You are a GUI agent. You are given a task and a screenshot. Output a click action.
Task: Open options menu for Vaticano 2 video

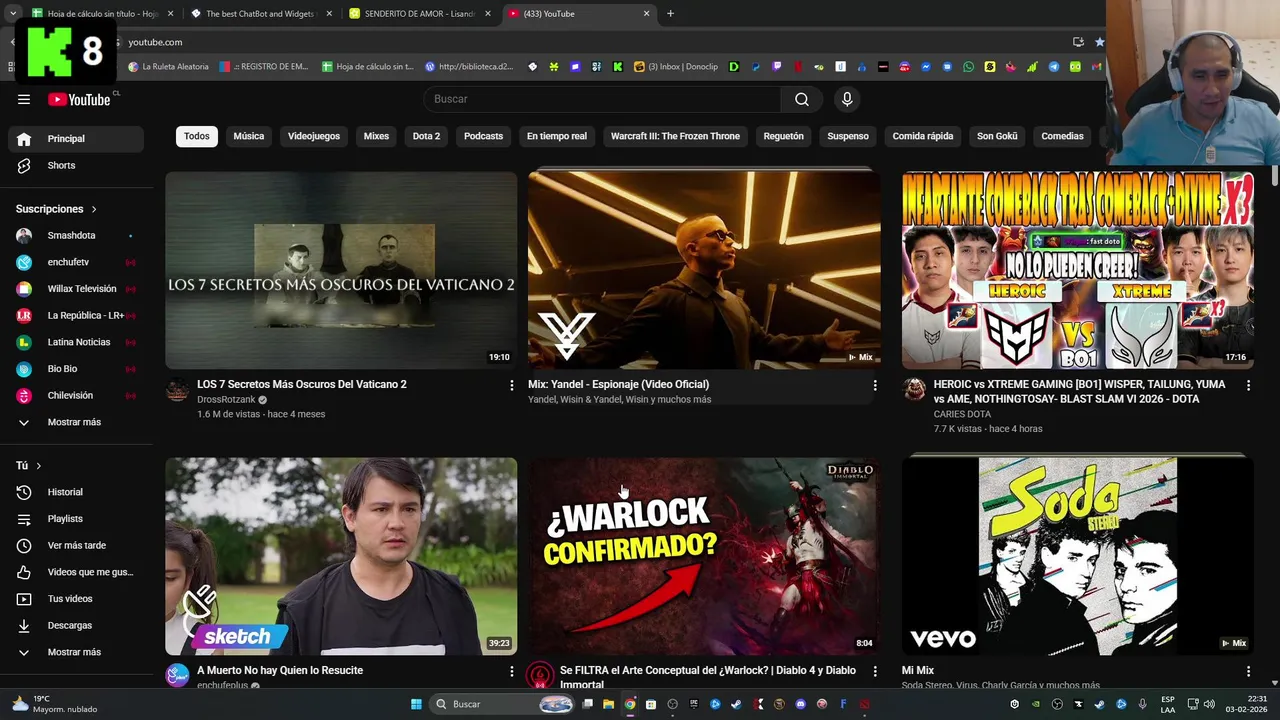(x=512, y=385)
